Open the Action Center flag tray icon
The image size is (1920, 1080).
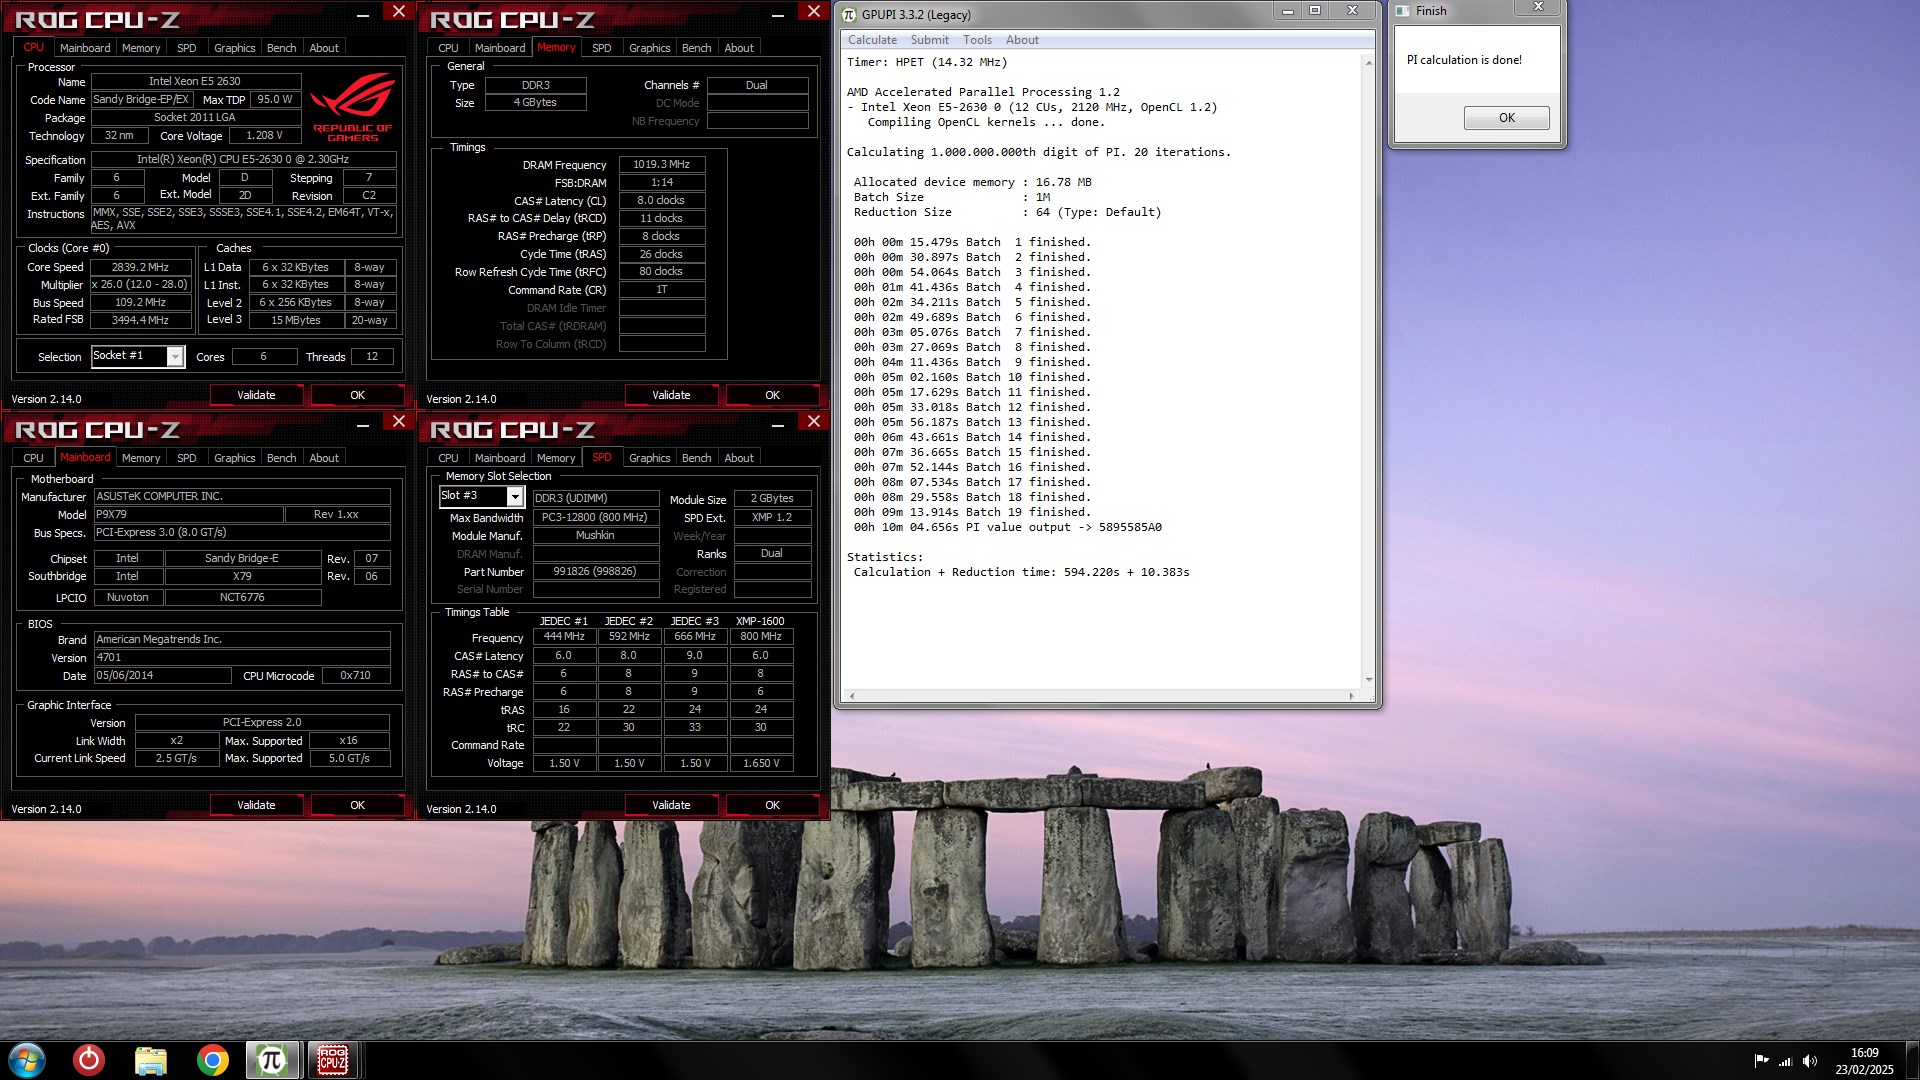1761,1061
